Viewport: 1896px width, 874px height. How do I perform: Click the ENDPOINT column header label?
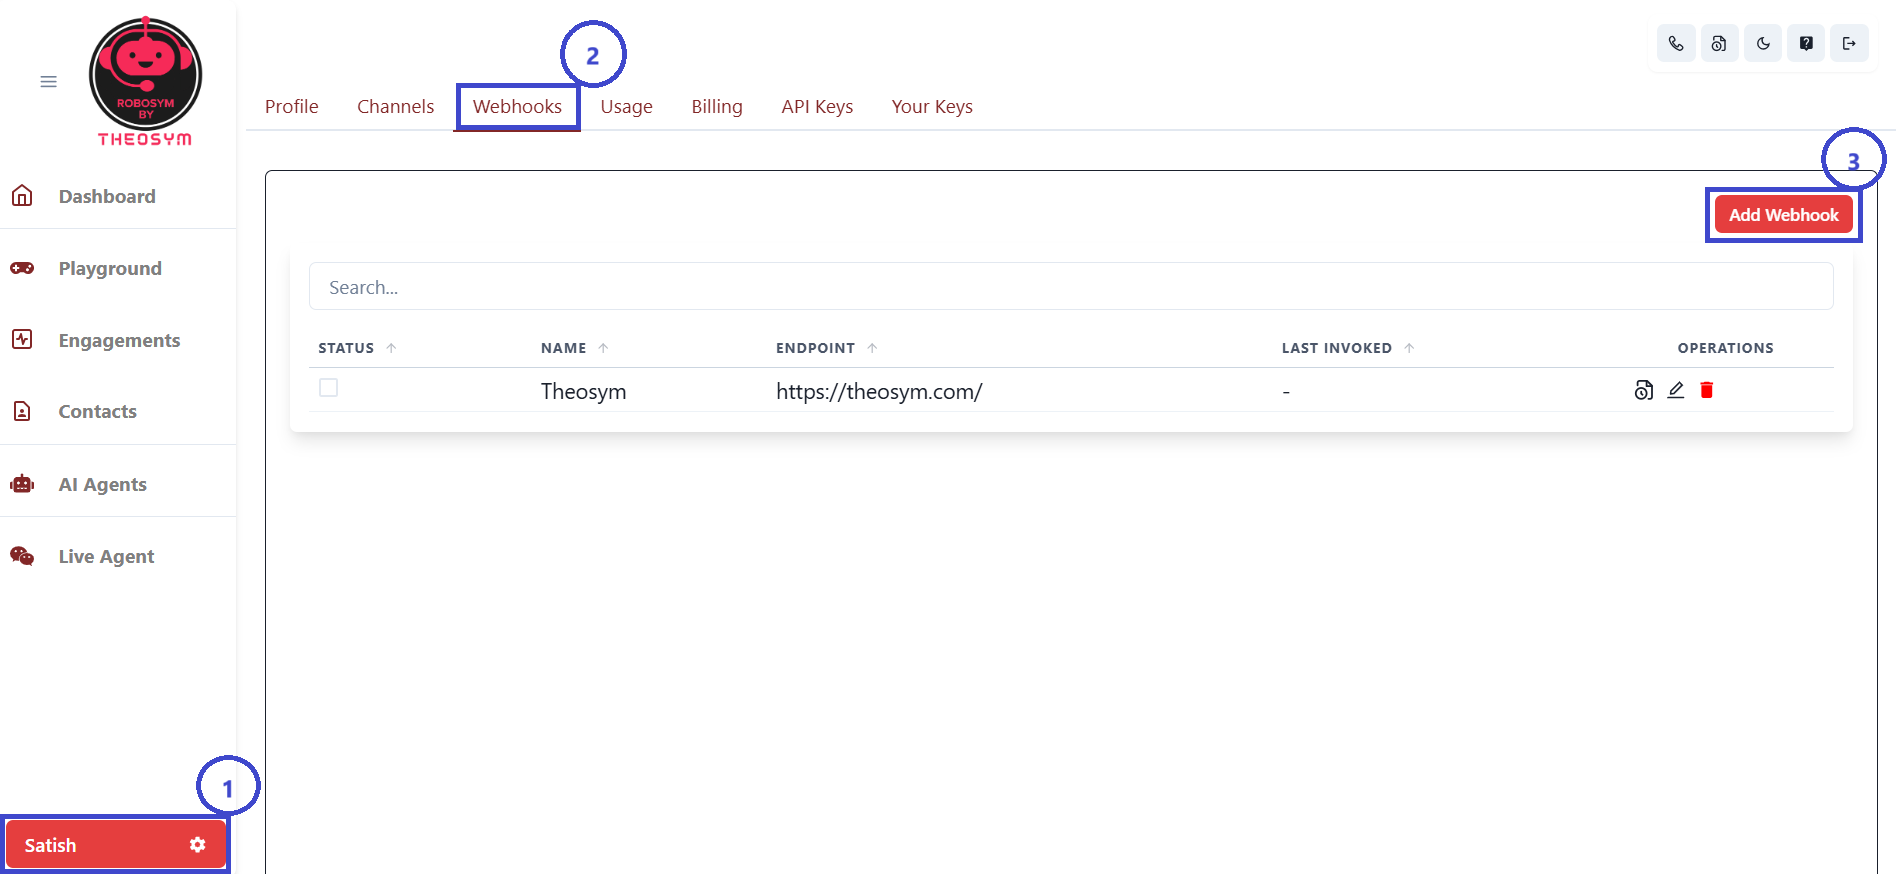click(x=815, y=348)
